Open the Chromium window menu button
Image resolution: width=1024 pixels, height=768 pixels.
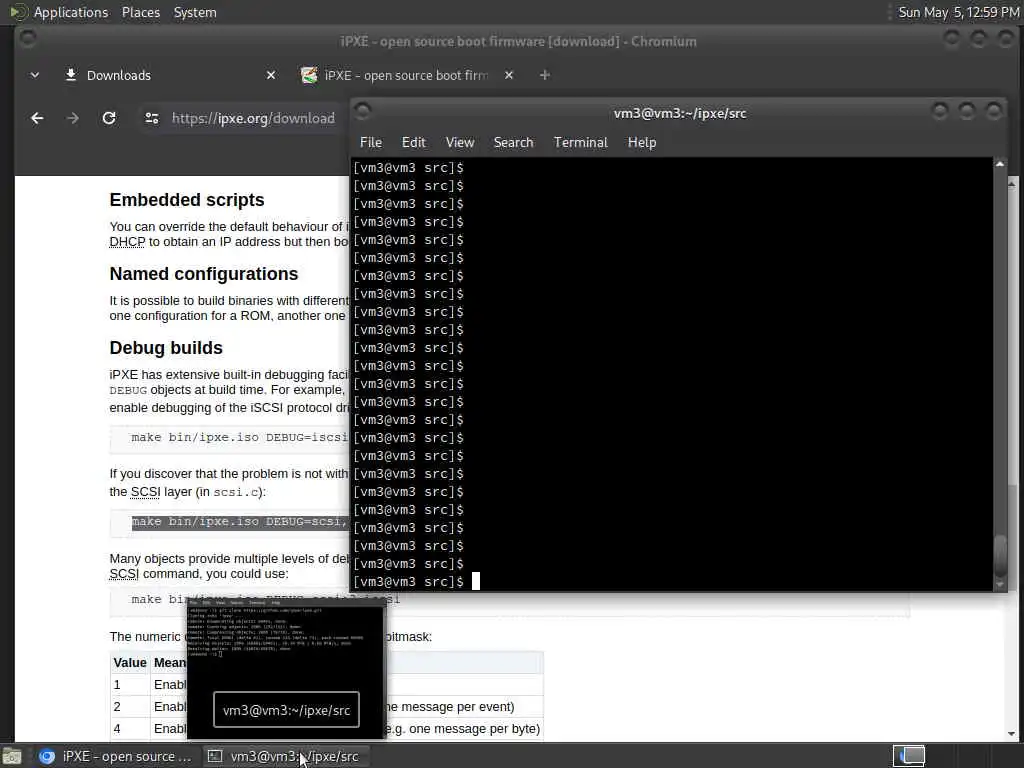point(27,39)
